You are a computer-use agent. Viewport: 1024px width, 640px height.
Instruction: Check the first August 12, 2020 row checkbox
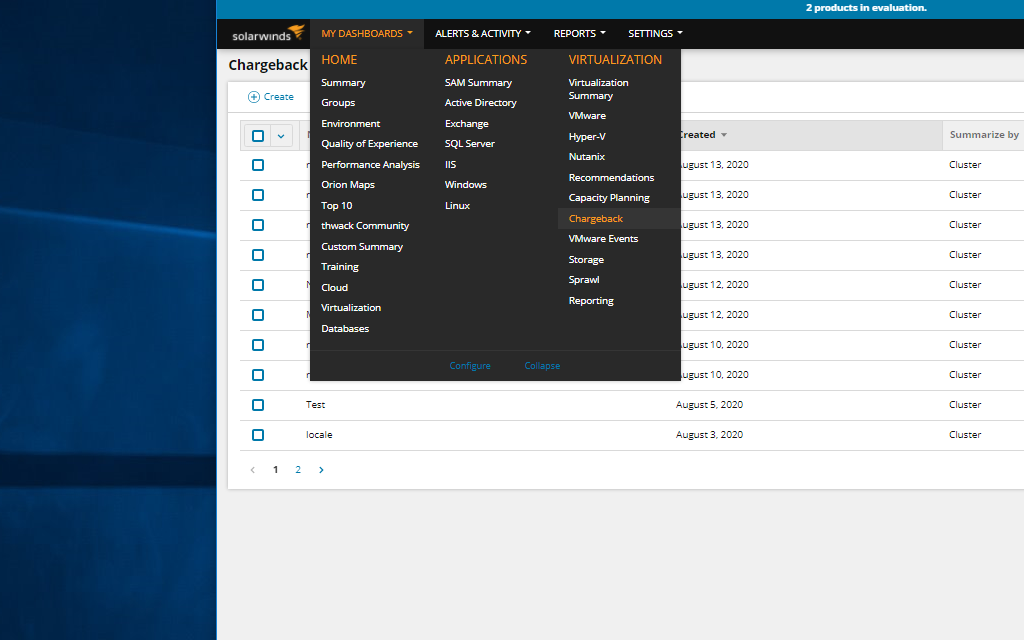258,285
